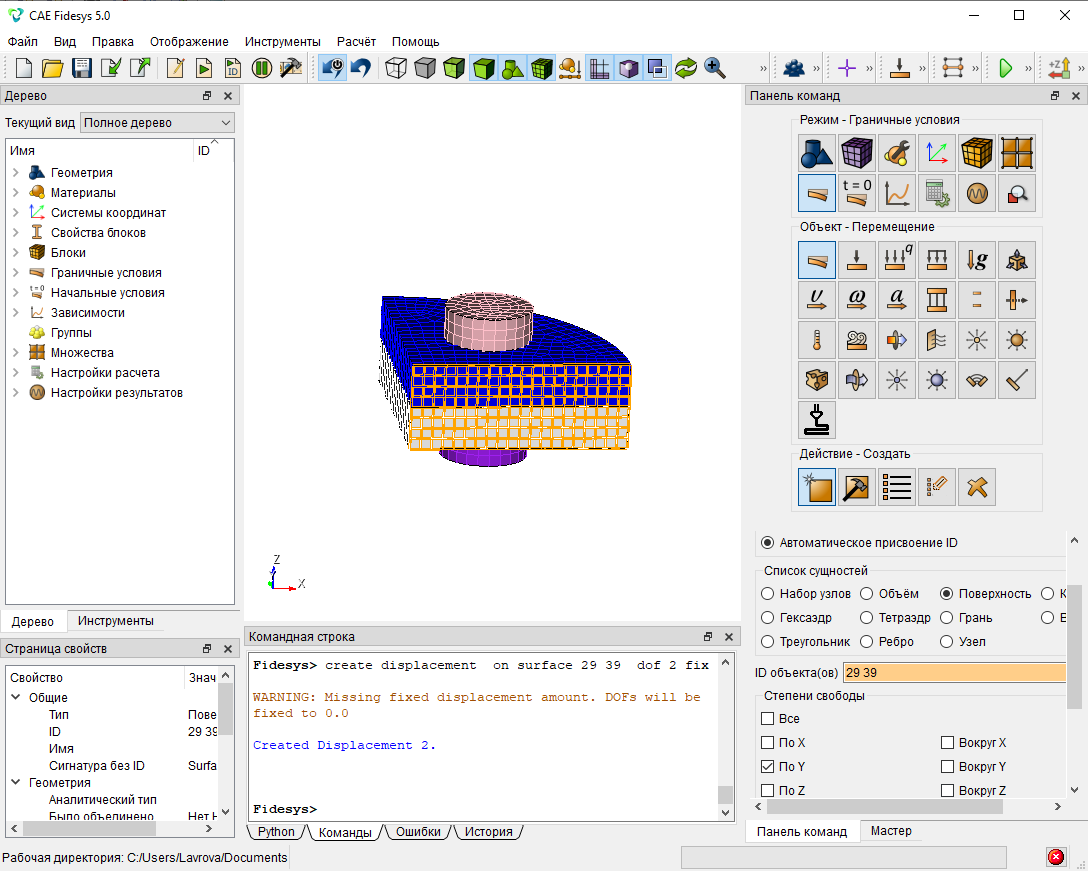Expand the Геометрия tree node
This screenshot has height=871, width=1088.
pyautogui.click(x=16, y=172)
